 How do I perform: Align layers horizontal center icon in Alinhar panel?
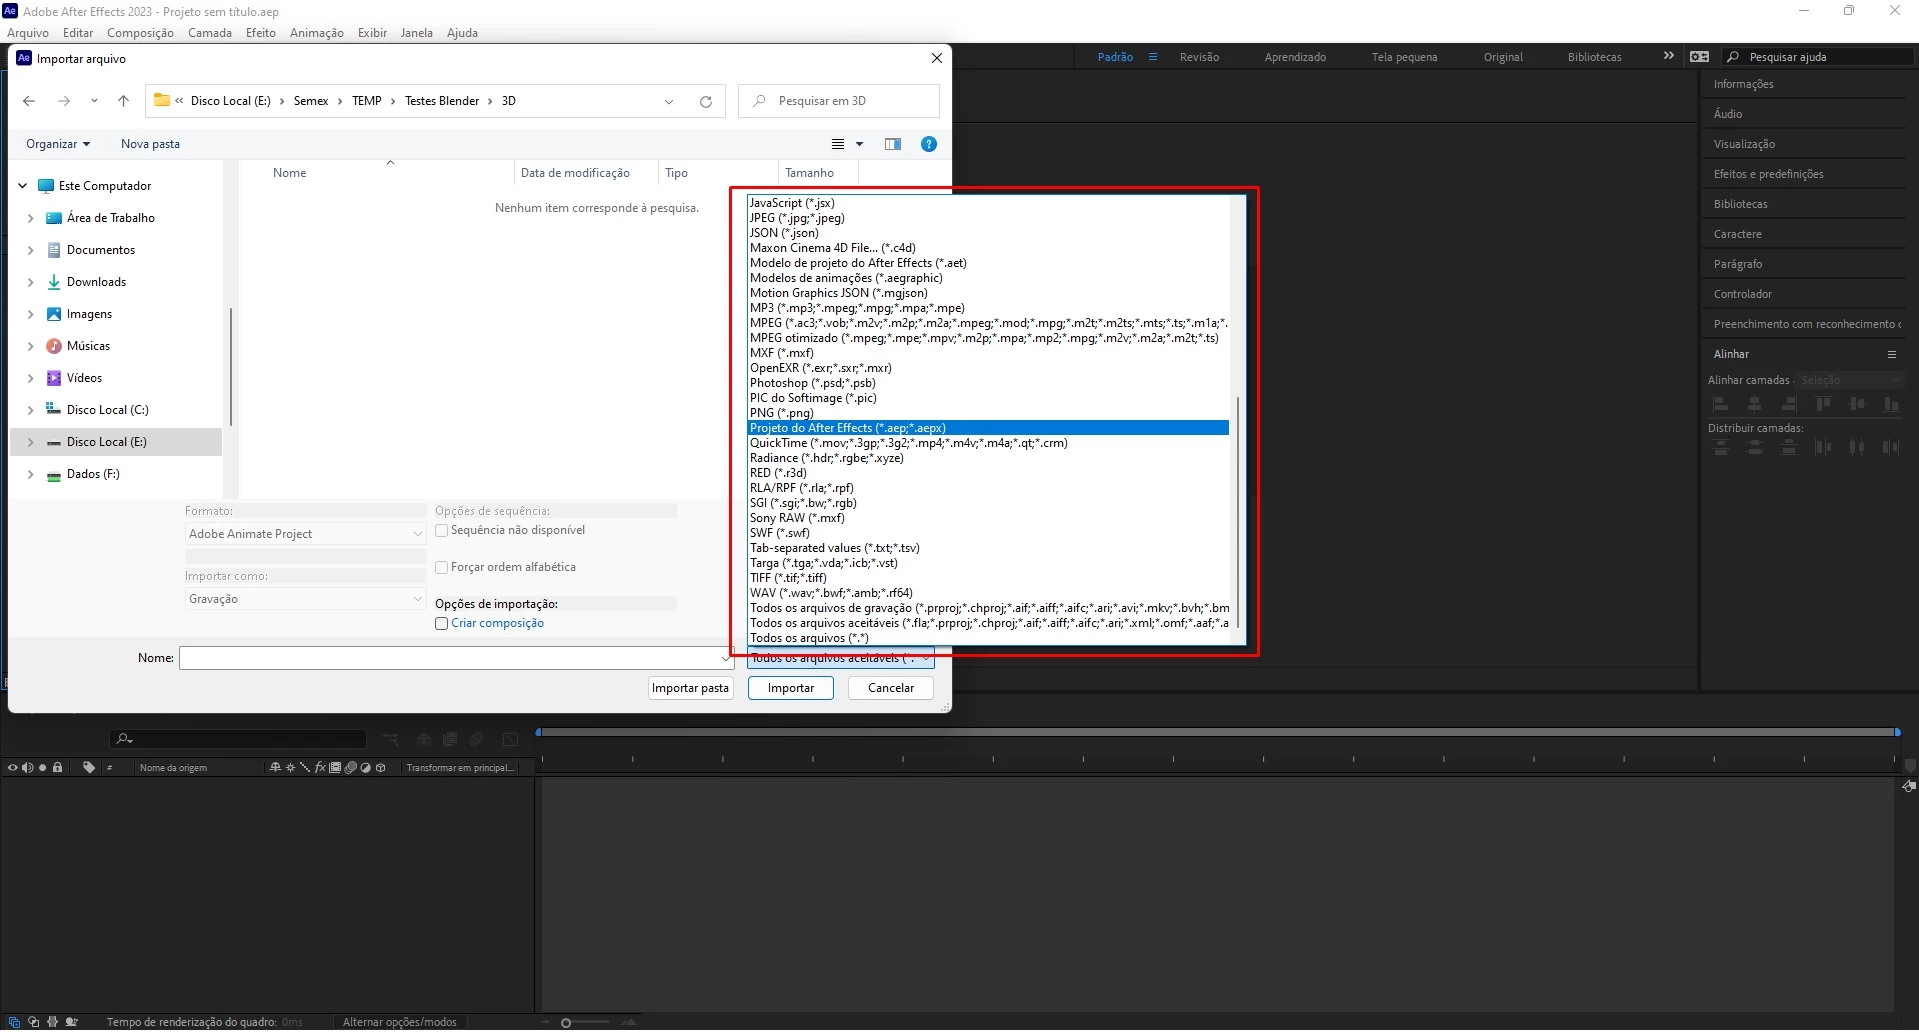[x=1755, y=404]
